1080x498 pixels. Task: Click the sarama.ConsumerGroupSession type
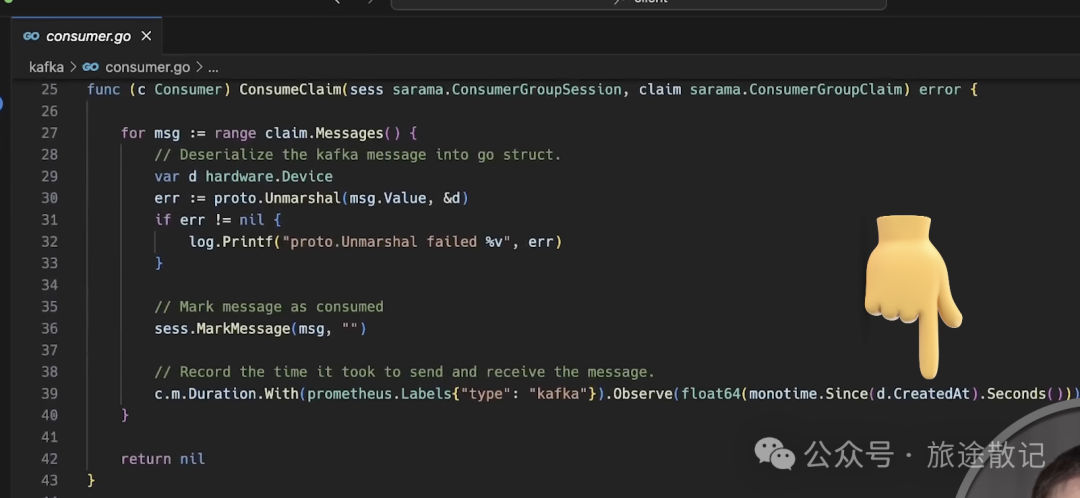point(506,90)
